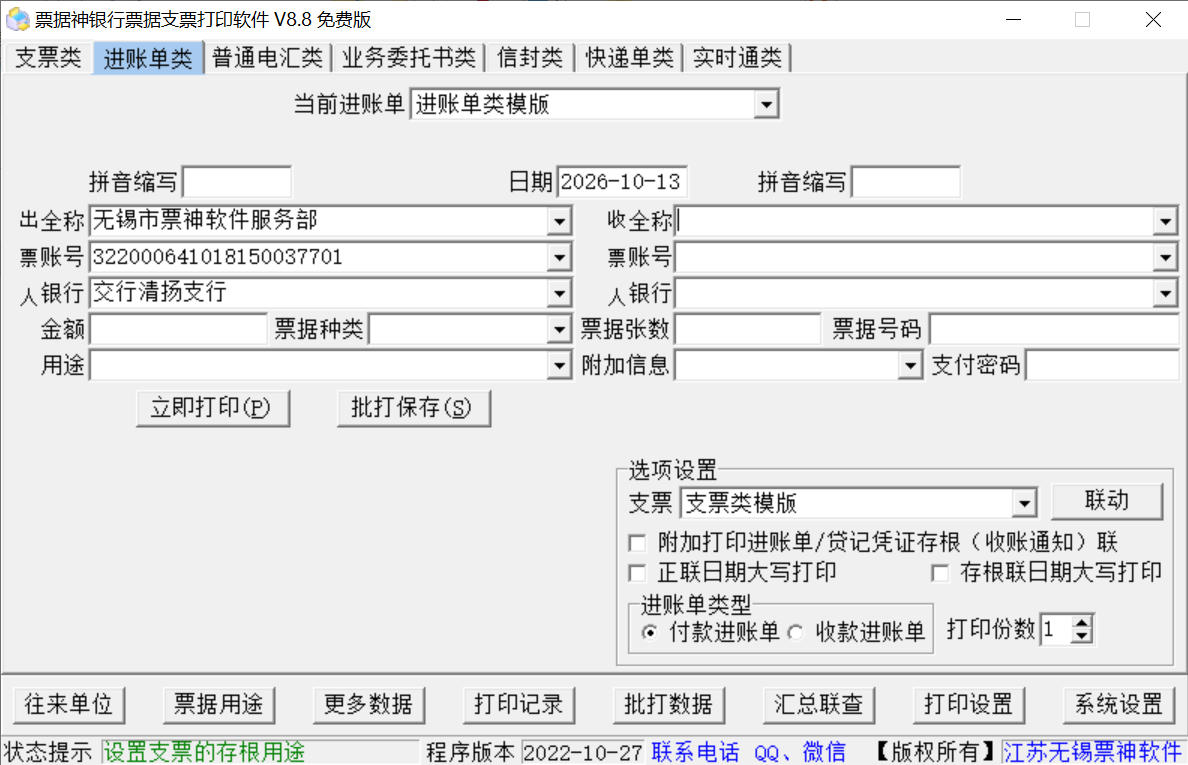The width and height of the screenshot is (1188, 765).
Task: Click the 立即打印(P) button
Action: pos(213,408)
